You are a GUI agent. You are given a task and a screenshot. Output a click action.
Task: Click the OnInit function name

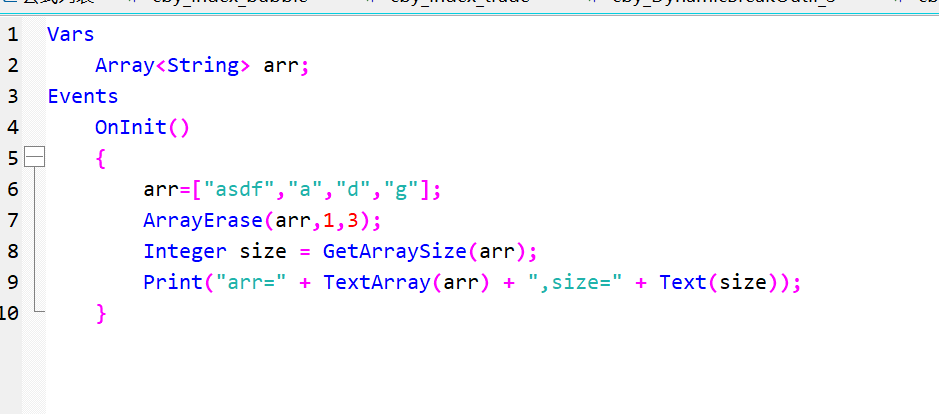pos(130,128)
